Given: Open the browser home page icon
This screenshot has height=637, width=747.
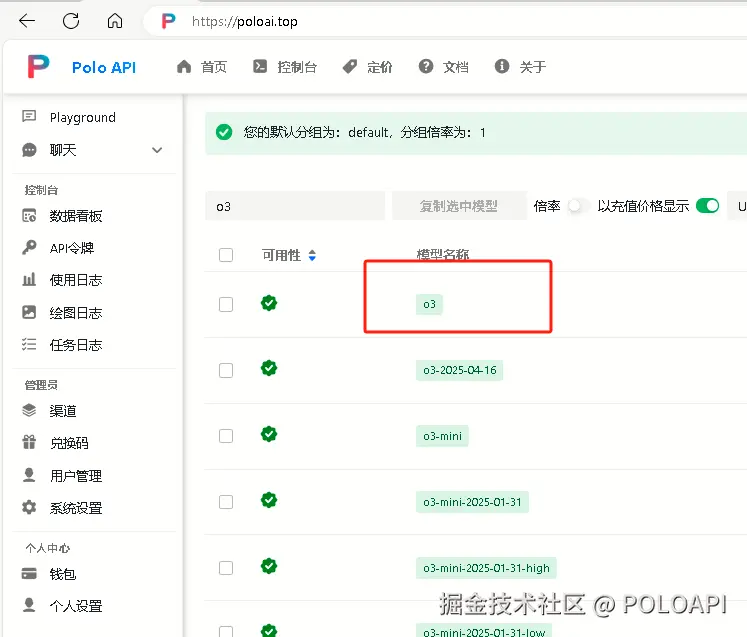Looking at the screenshot, I should (x=115, y=20).
